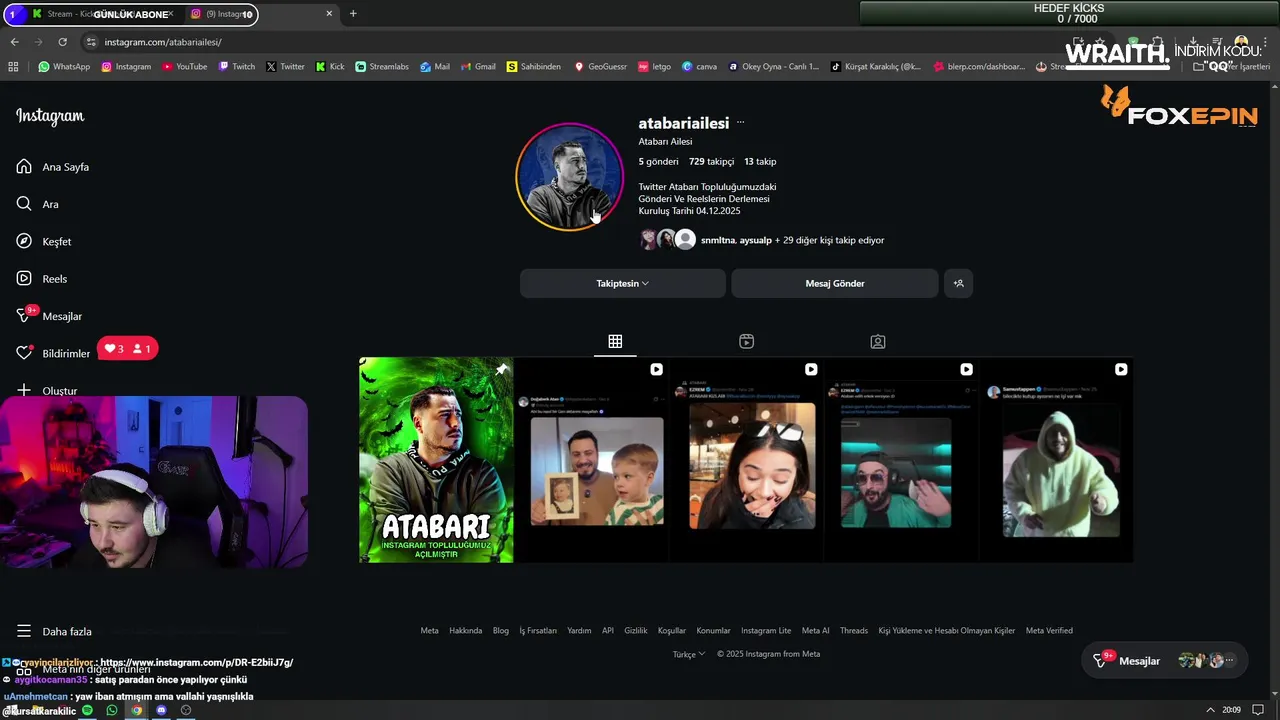Switch to the tagged photos tab icon
Screen dimensions: 1280x720
click(x=877, y=341)
